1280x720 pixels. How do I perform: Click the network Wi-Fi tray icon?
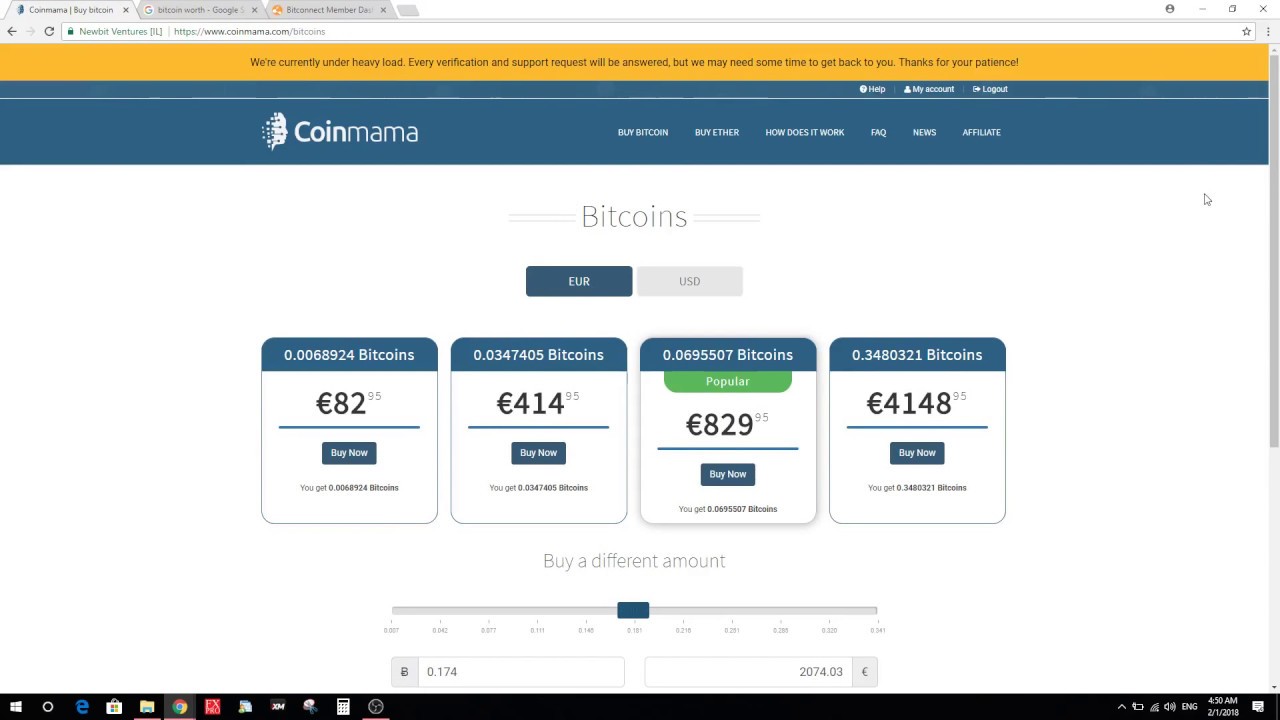(1154, 707)
